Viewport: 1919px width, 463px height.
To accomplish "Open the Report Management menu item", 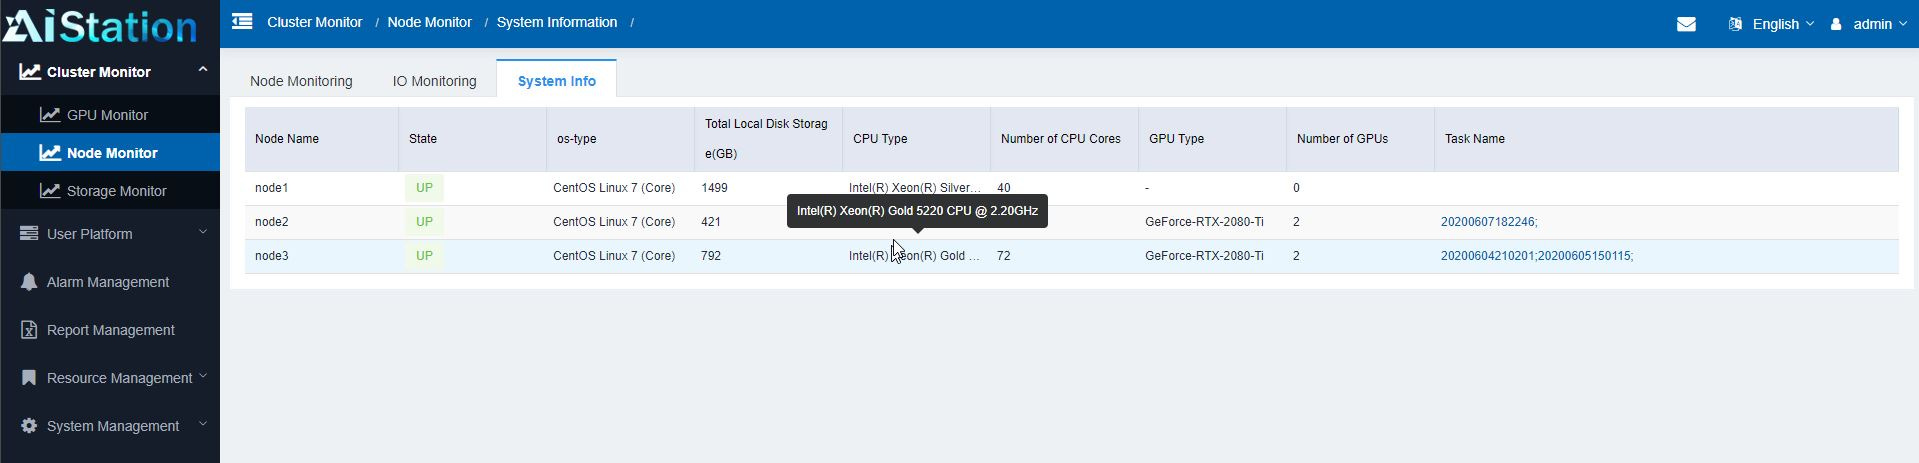I will click(110, 330).
